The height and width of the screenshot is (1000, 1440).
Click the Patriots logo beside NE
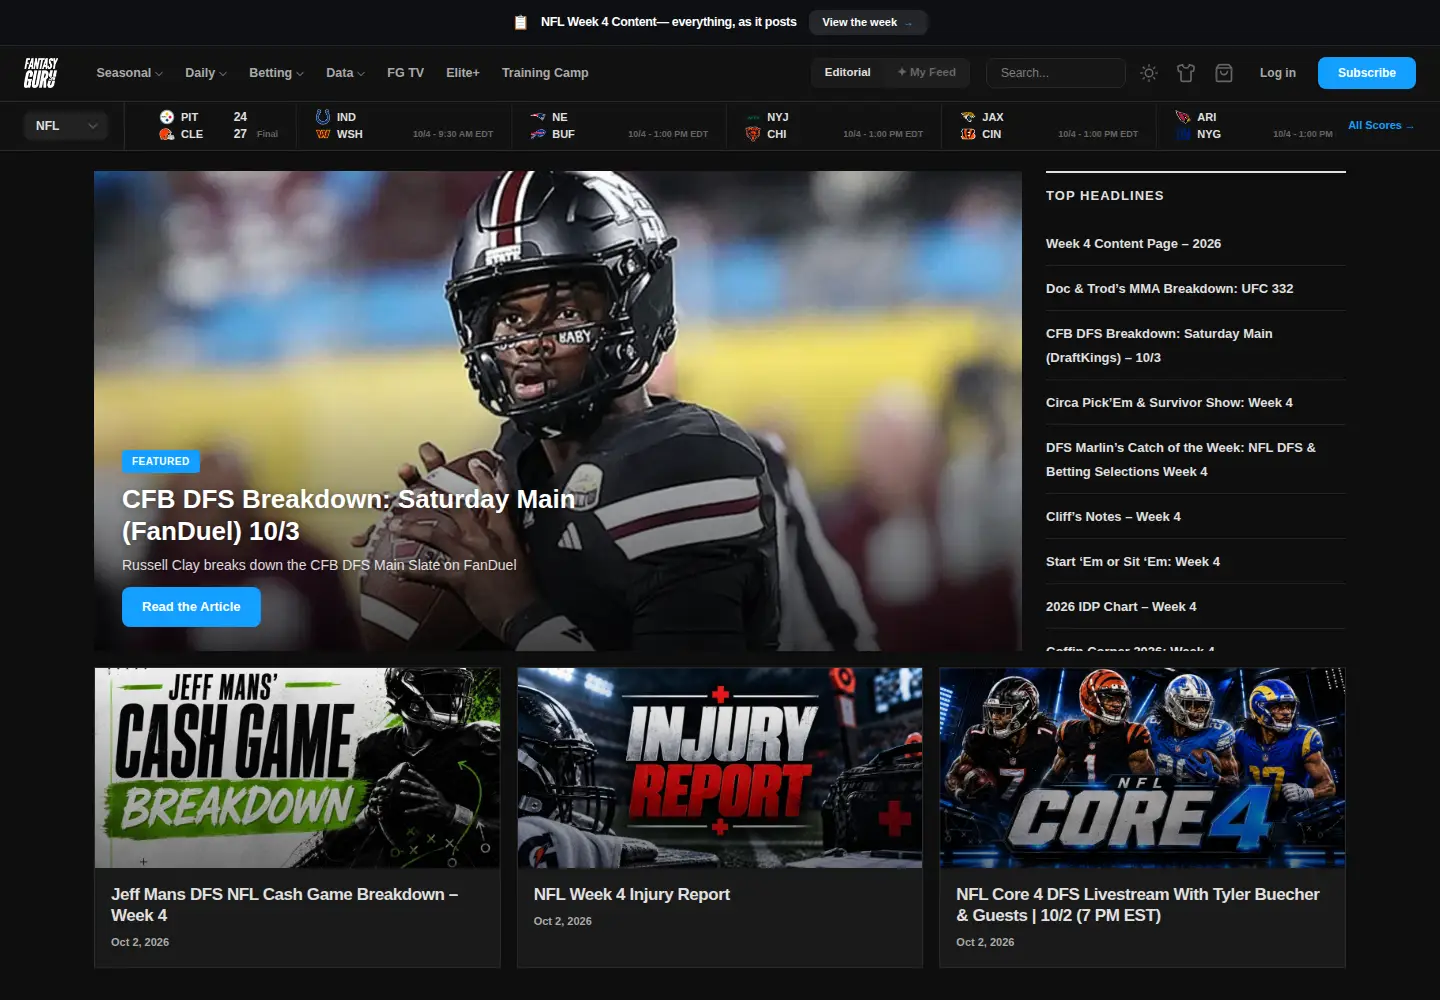[538, 117]
